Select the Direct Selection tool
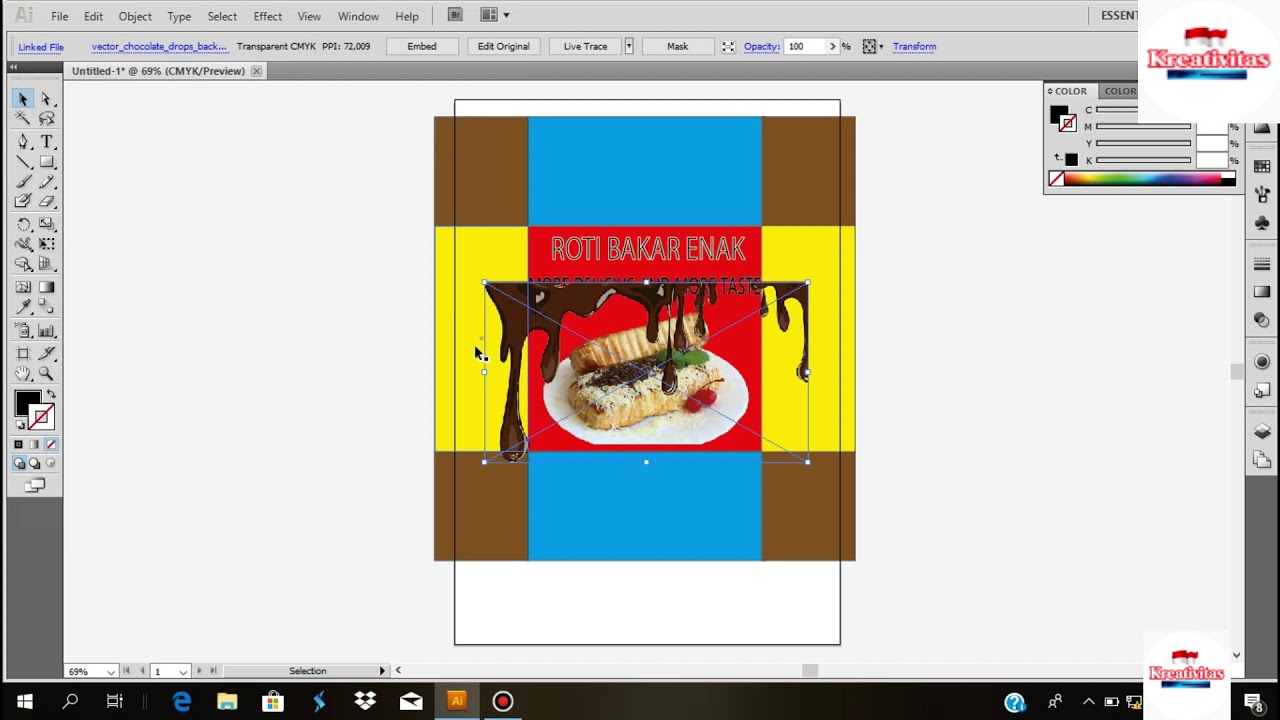1280x720 pixels. (46, 99)
